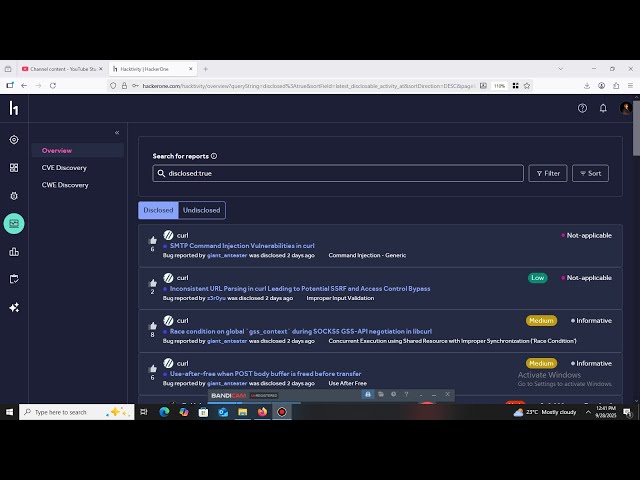Viewport: 640px width, 480px height.
Task: Open the Windows Start menu
Action: 9,412
